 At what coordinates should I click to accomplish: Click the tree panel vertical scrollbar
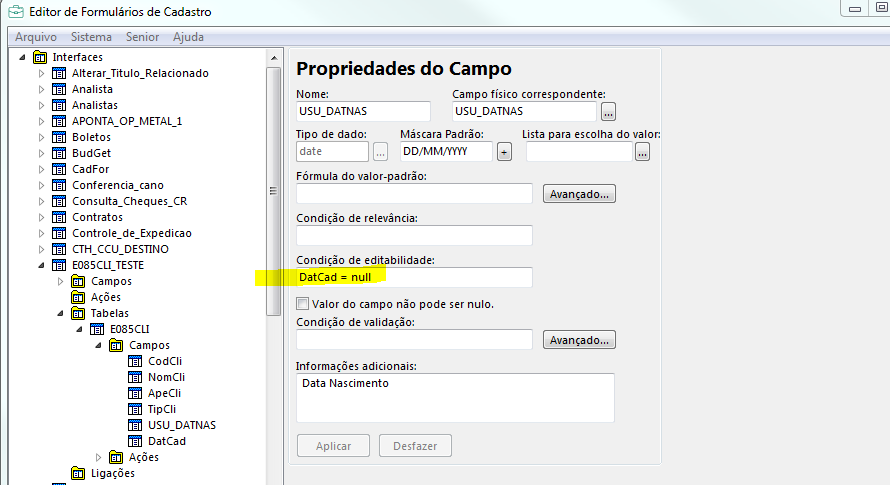(x=273, y=190)
